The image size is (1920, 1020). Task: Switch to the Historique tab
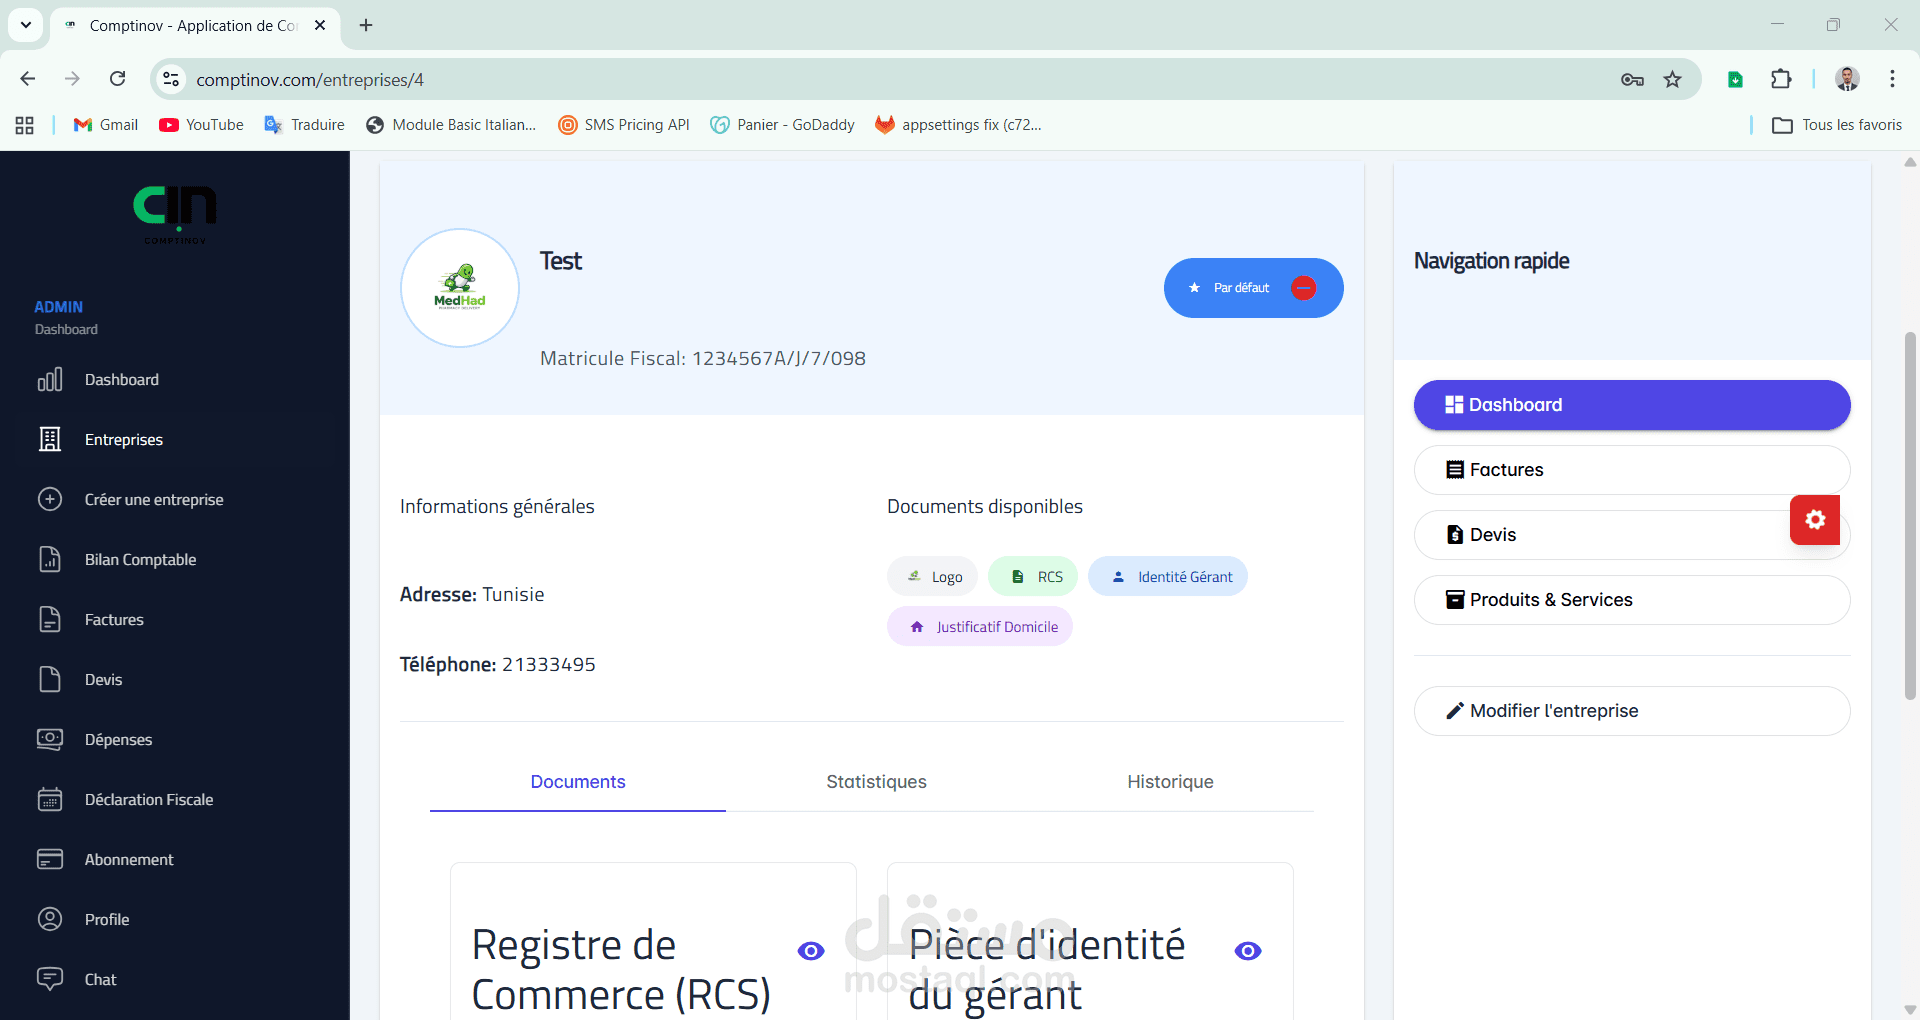[x=1170, y=782]
